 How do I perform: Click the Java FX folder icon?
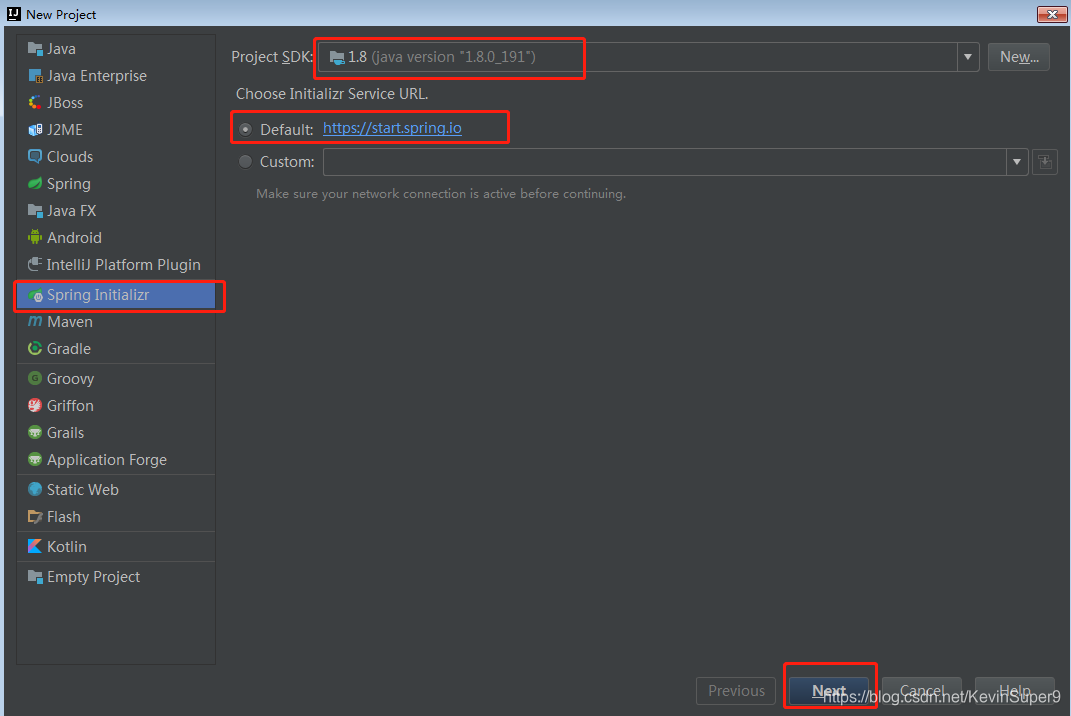[35, 210]
